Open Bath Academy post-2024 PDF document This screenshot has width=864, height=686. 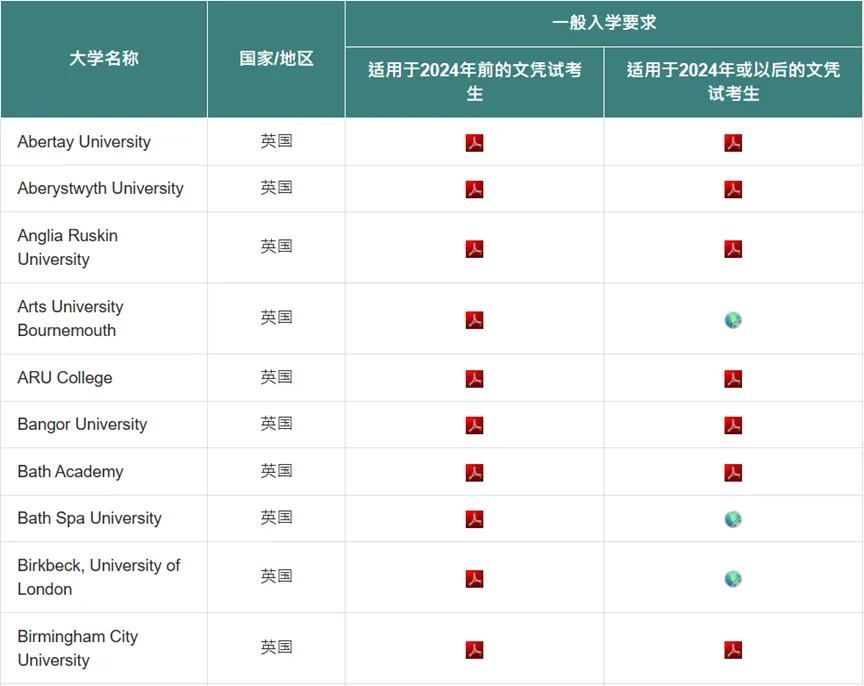click(x=733, y=471)
